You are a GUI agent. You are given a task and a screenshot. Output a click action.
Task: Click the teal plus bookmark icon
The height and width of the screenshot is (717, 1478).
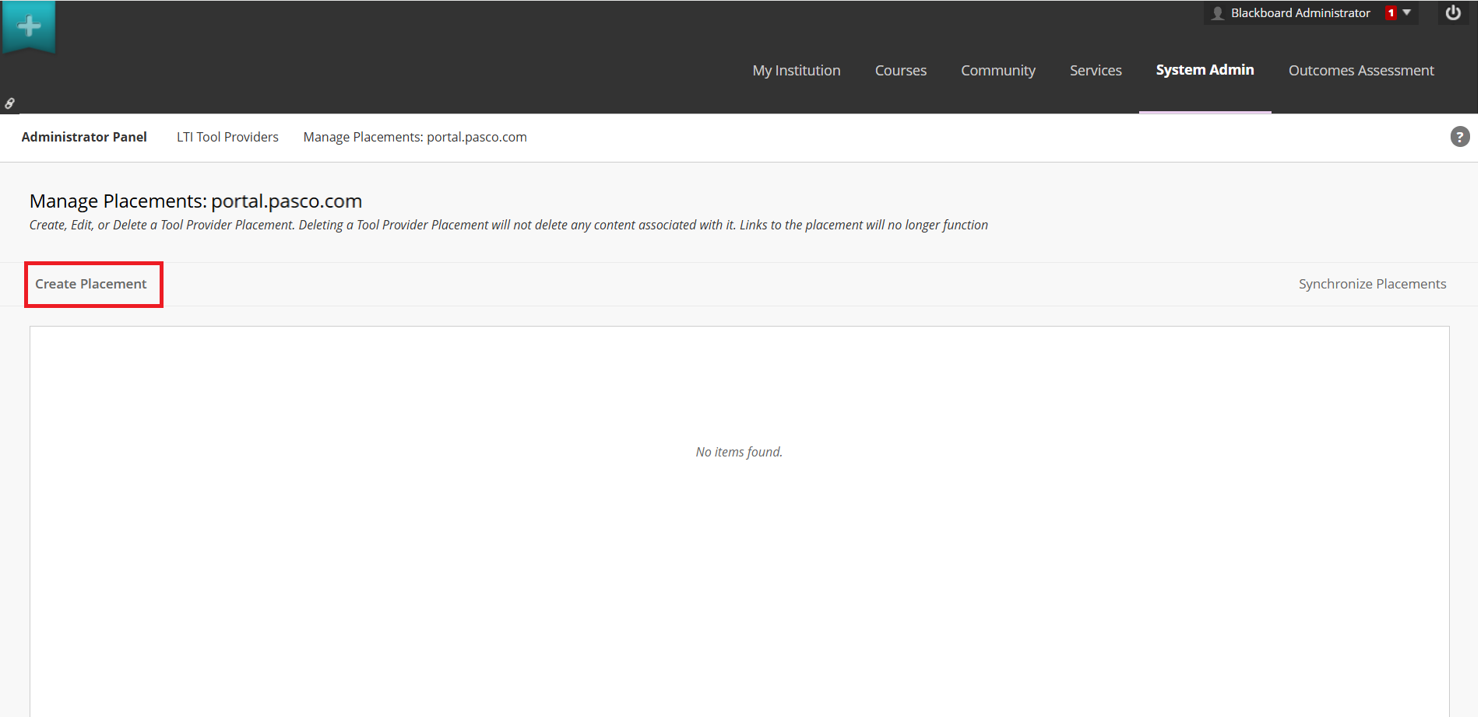pos(29,26)
